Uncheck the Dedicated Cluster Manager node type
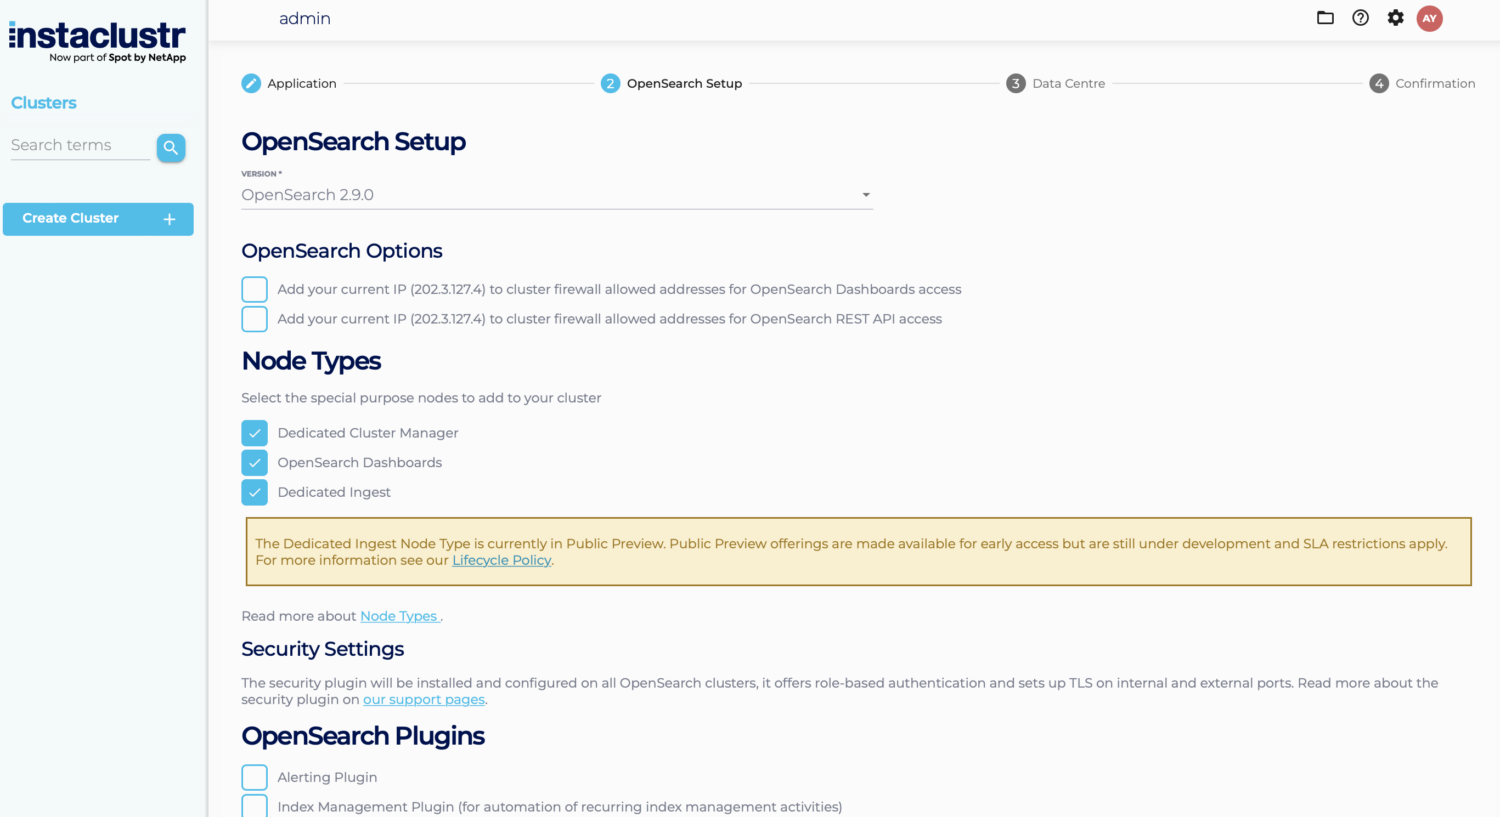This screenshot has width=1500, height=817. (x=254, y=432)
